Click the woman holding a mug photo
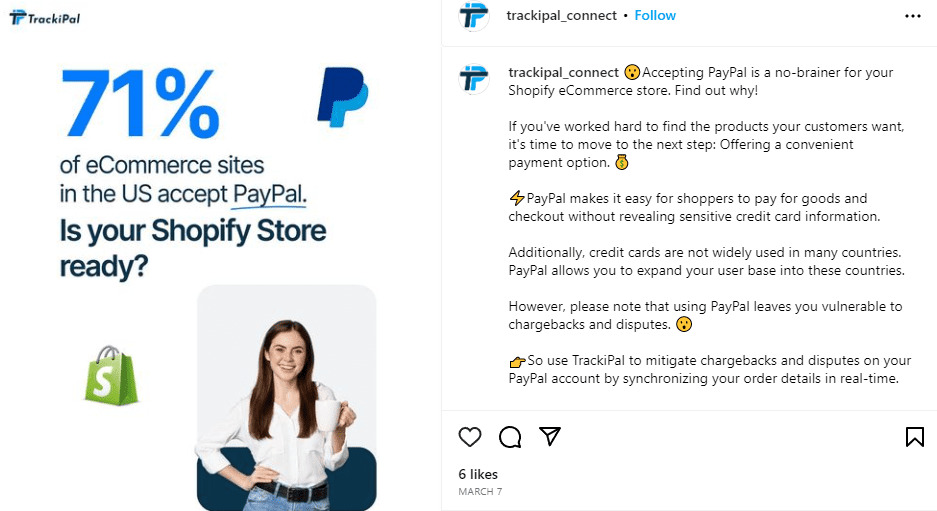This screenshot has width=937, height=511. coord(287,398)
